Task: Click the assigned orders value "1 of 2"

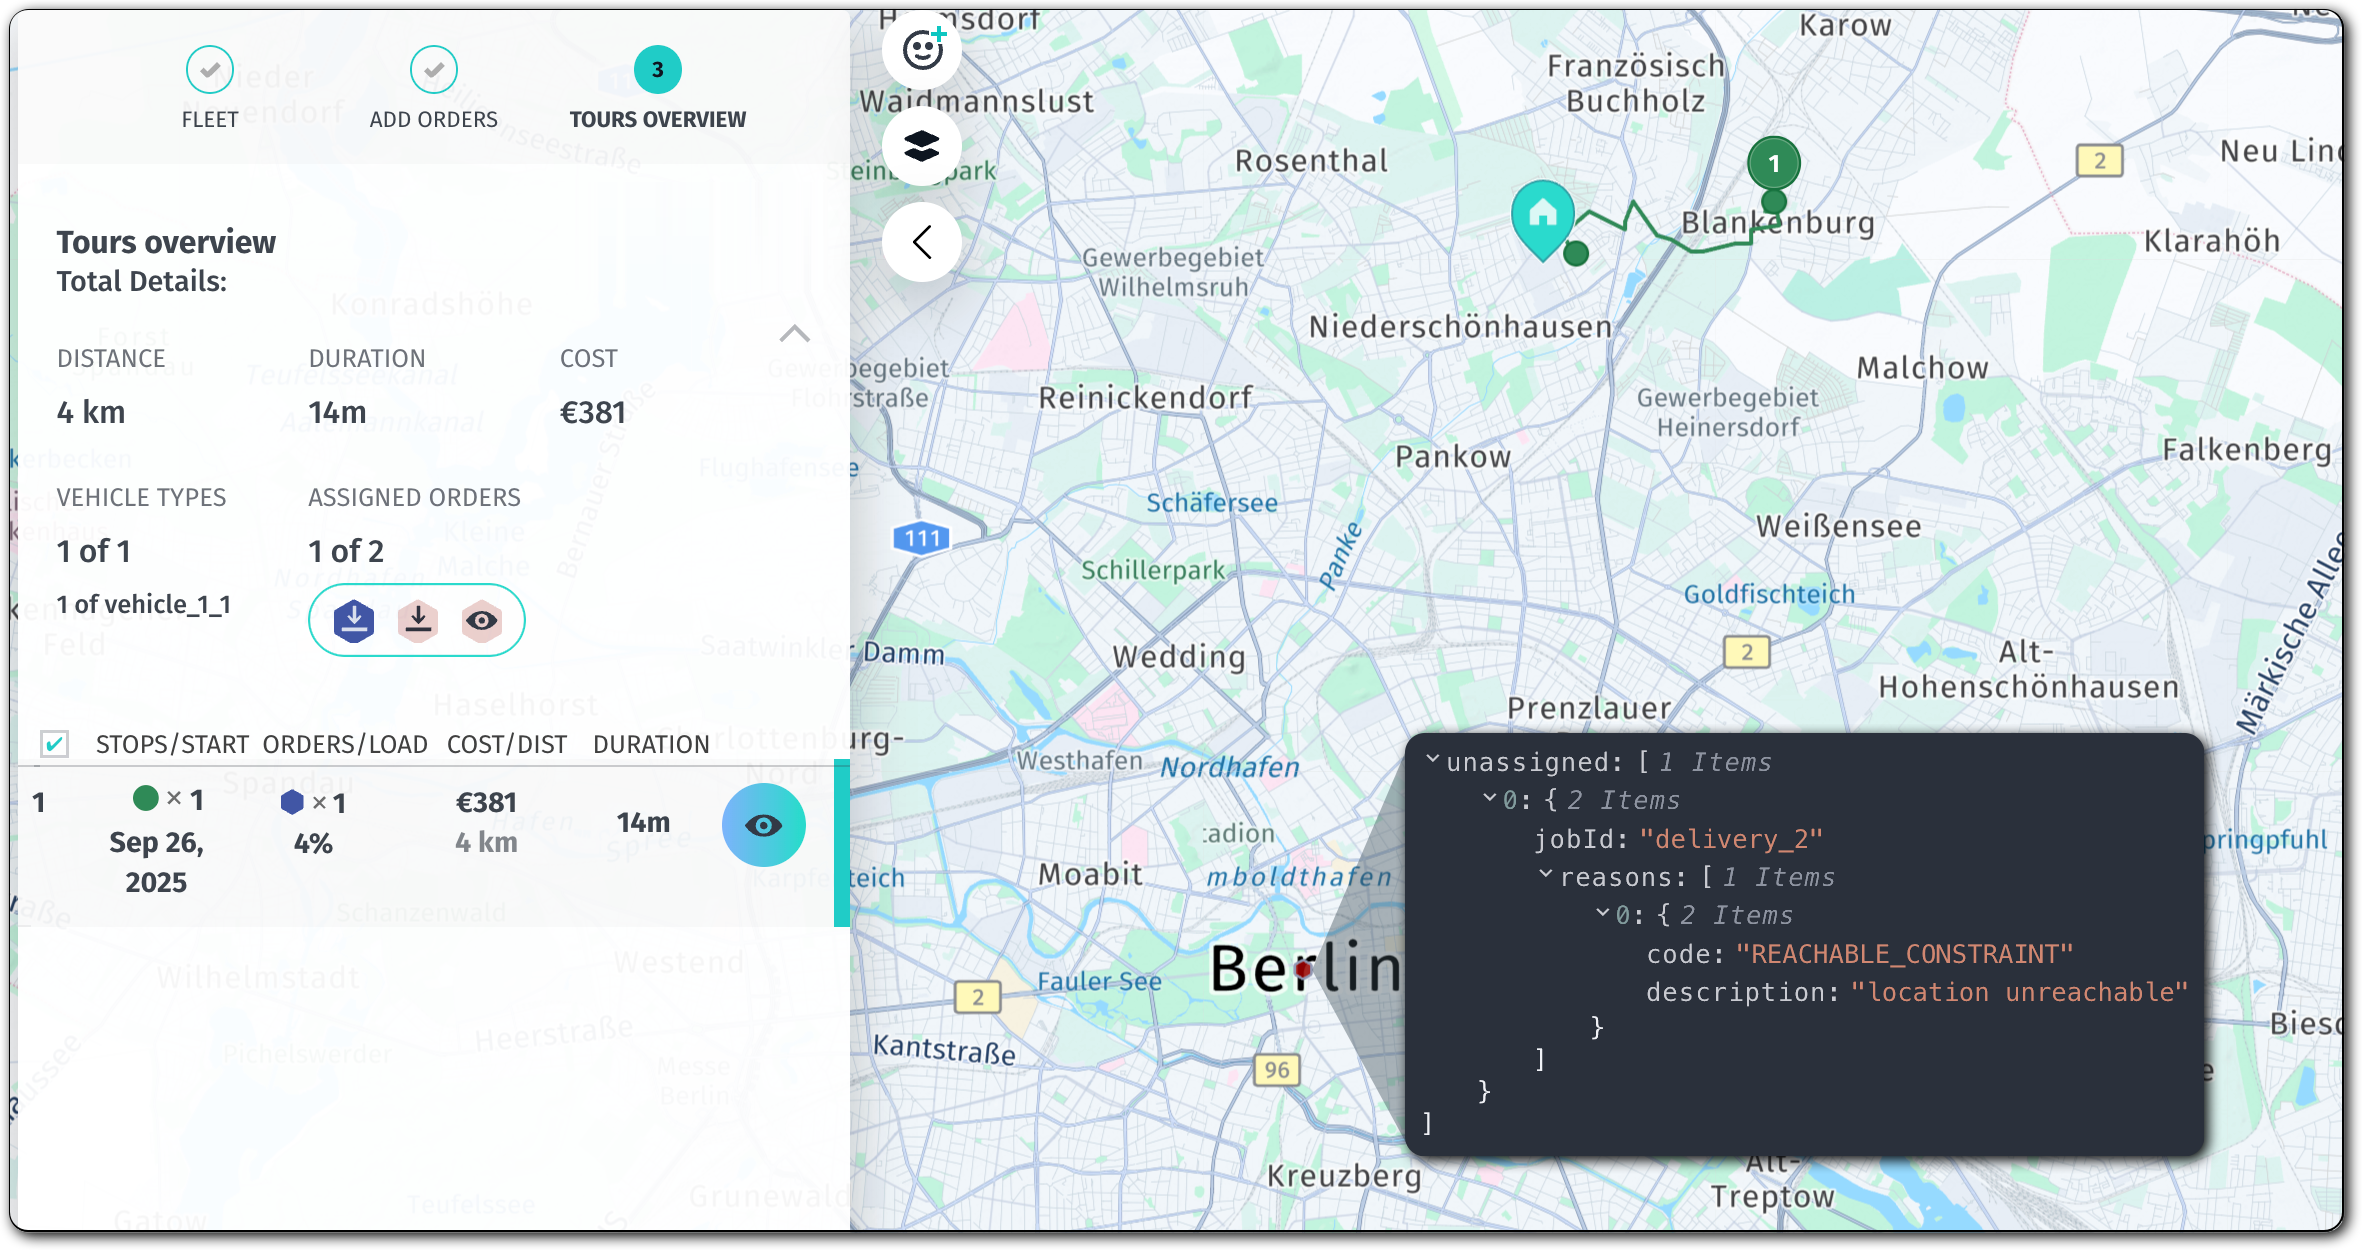Action: point(346,551)
